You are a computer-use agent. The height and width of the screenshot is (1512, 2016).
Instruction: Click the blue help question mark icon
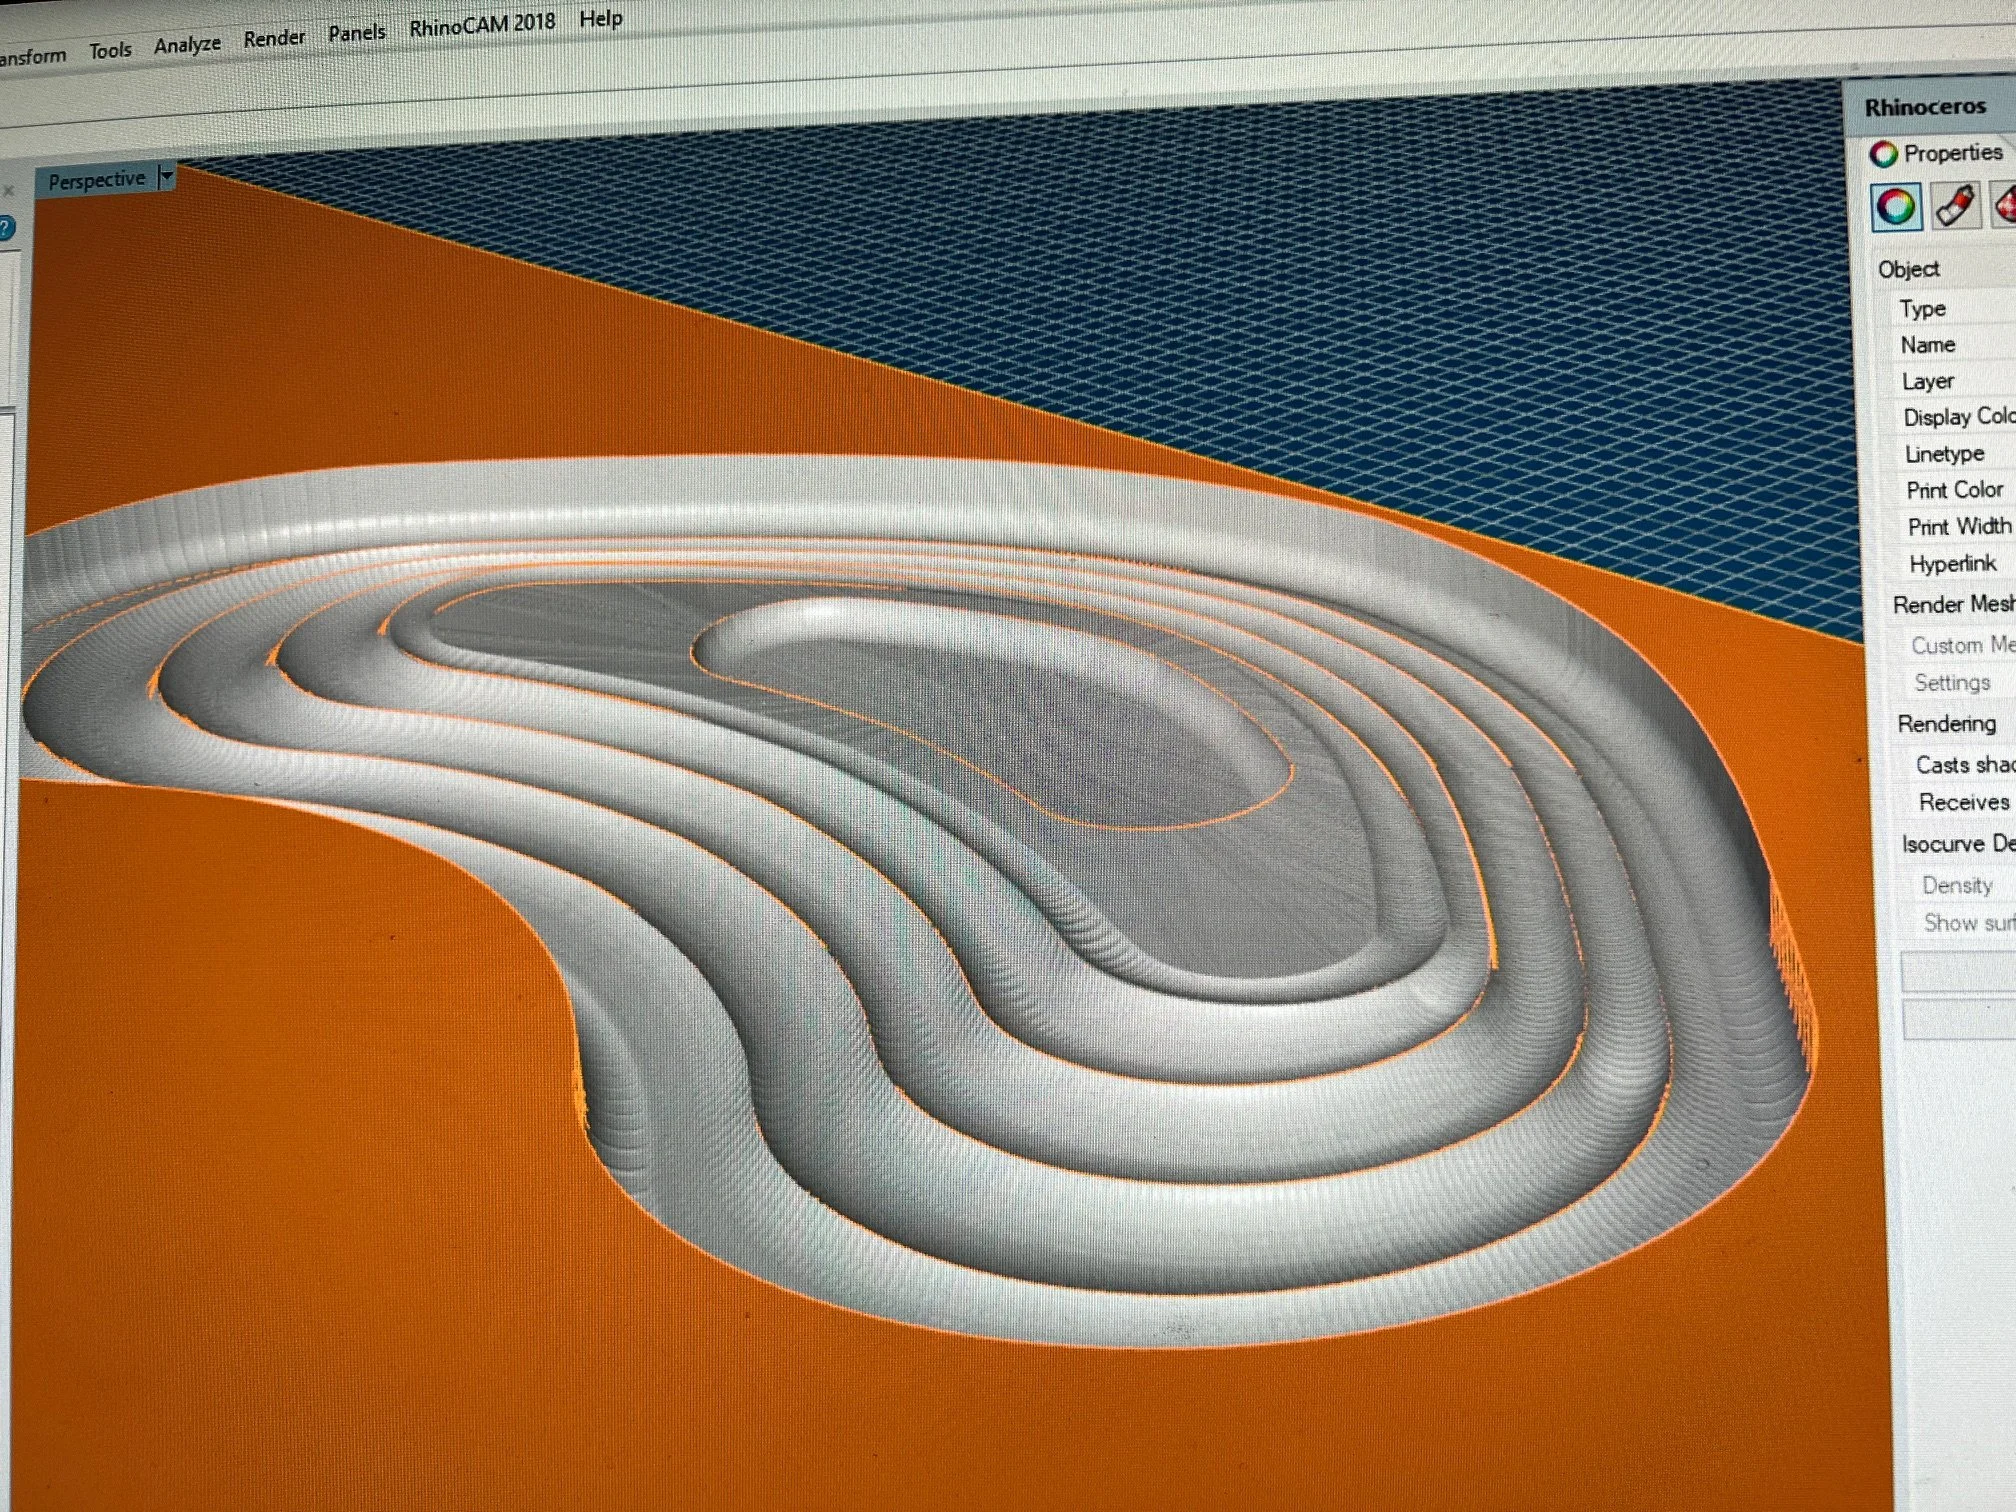[x=5, y=228]
